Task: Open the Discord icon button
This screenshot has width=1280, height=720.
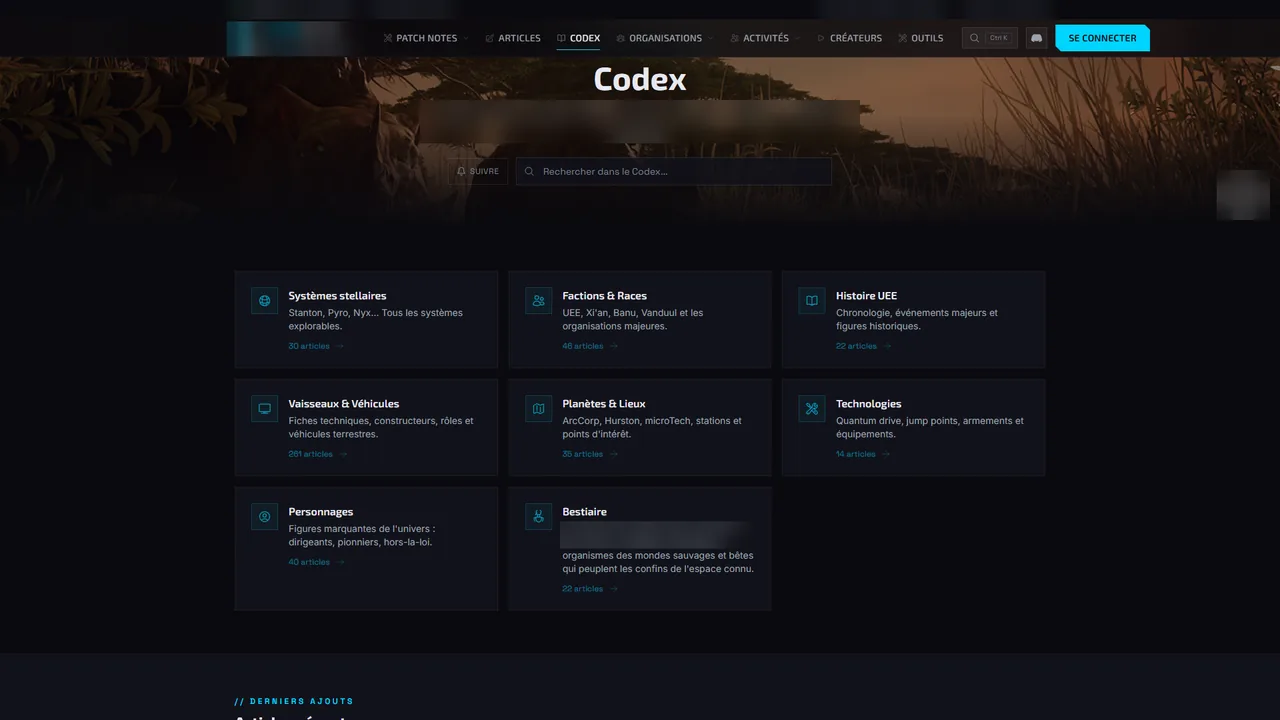Action: coord(1036,38)
